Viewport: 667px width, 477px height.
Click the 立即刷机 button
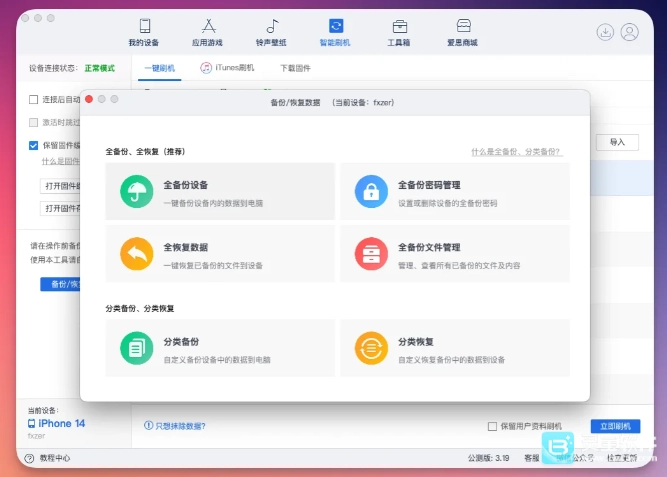pyautogui.click(x=614, y=426)
